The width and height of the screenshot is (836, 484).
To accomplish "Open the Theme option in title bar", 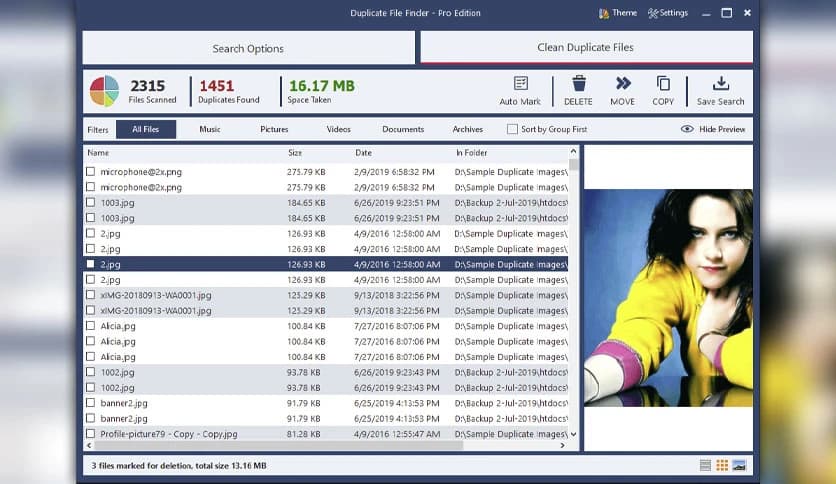I will 618,13.
